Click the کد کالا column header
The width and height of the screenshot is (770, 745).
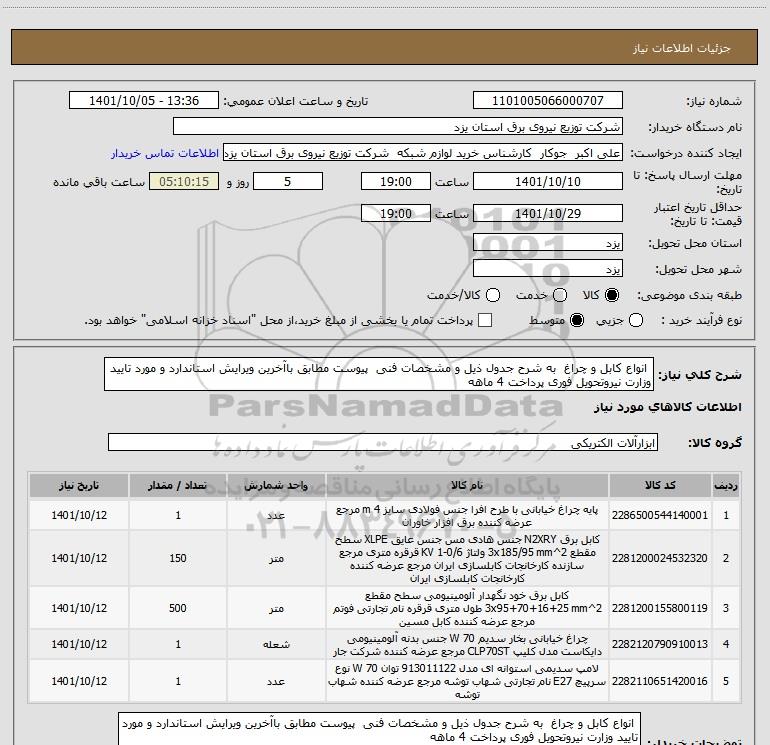pyautogui.click(x=660, y=486)
